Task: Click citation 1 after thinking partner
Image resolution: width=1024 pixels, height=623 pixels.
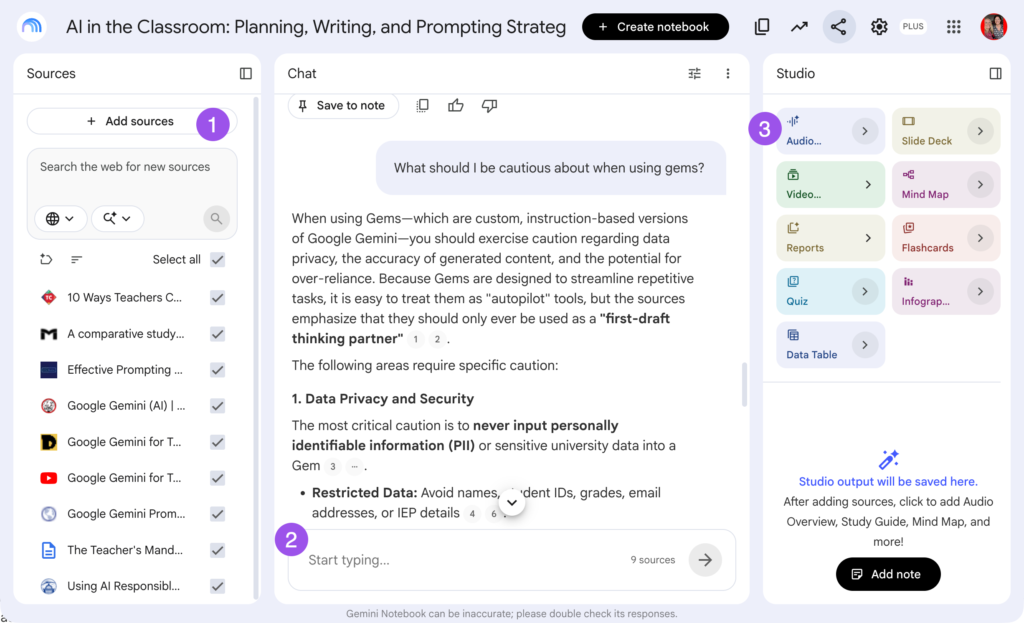Action: [x=415, y=339]
